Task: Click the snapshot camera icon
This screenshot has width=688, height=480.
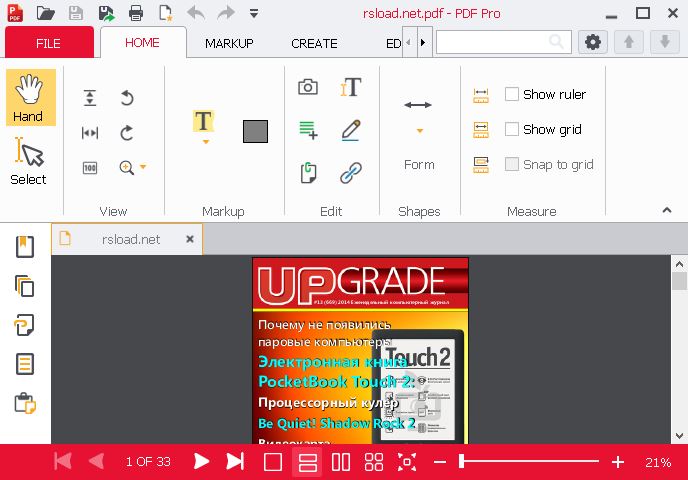Action: pos(308,87)
